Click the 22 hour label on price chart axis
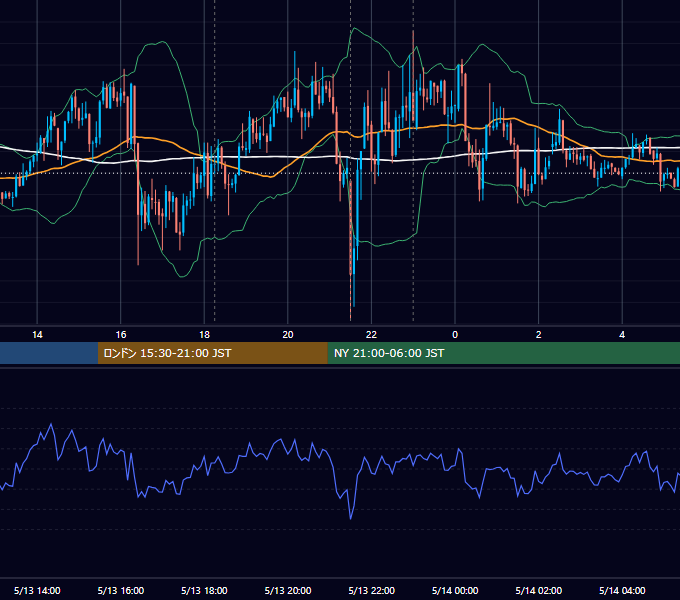 pyautogui.click(x=371, y=335)
